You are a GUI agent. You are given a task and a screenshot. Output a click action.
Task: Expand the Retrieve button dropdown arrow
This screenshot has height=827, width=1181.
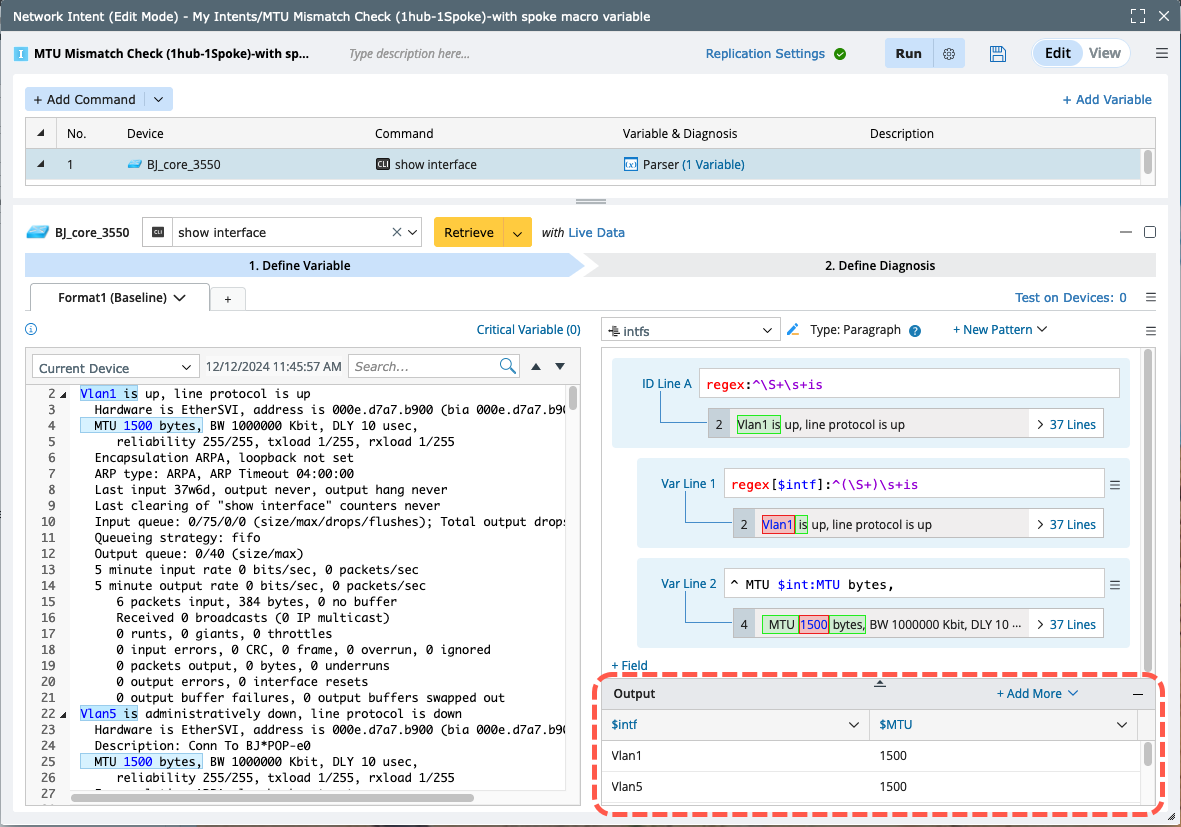(517, 232)
